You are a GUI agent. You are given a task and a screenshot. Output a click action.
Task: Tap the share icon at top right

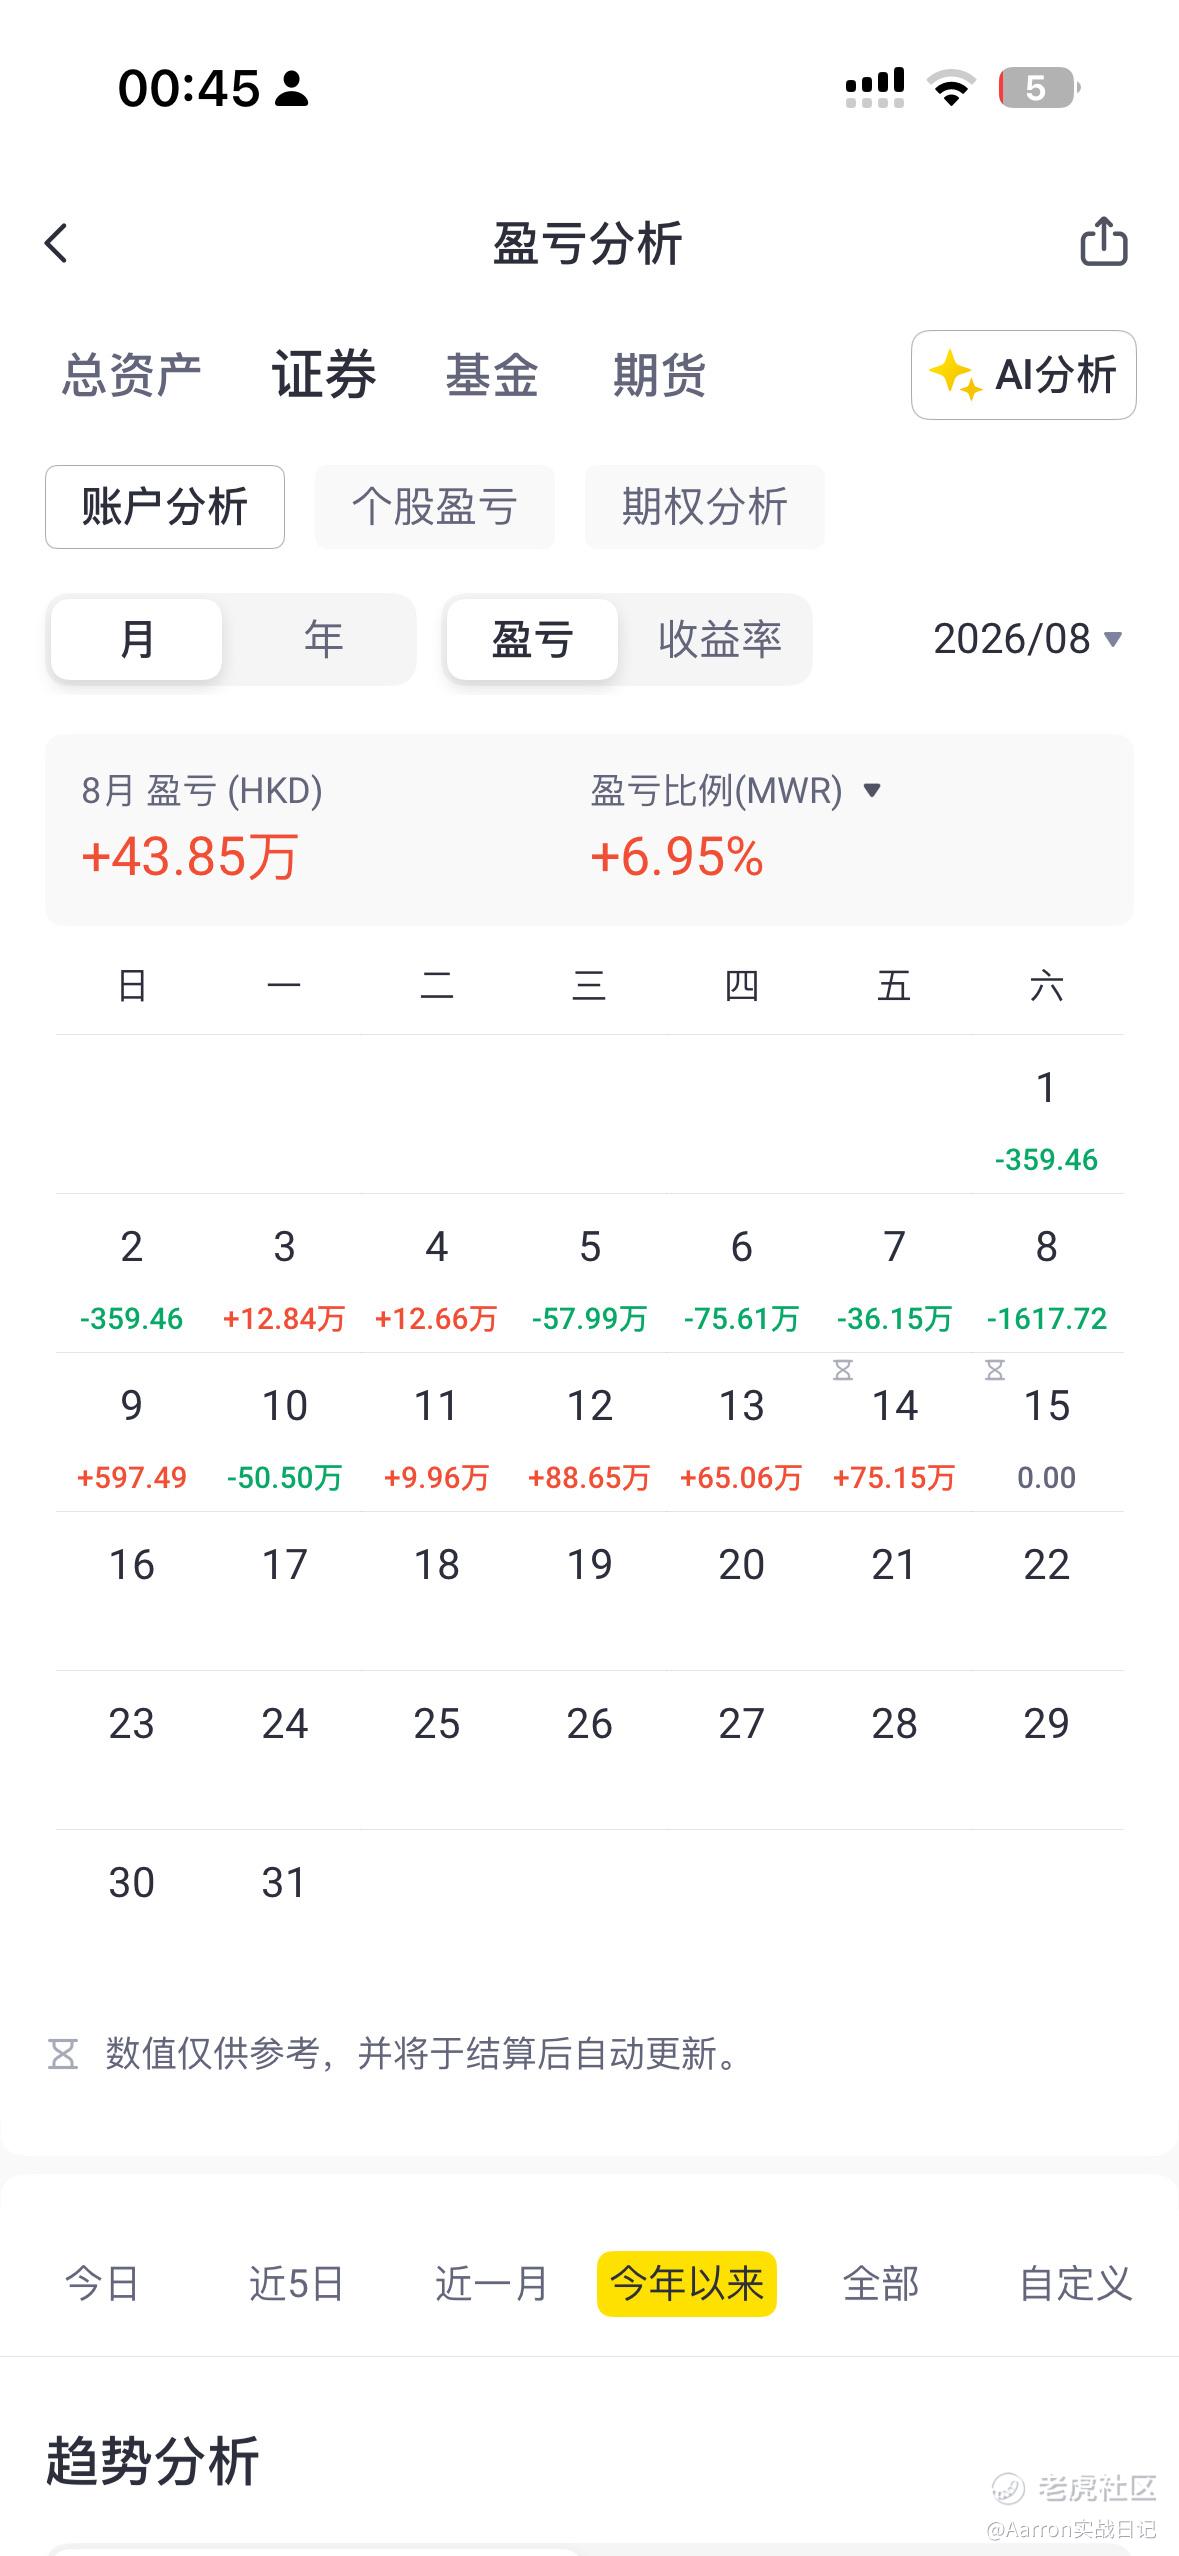point(1104,241)
